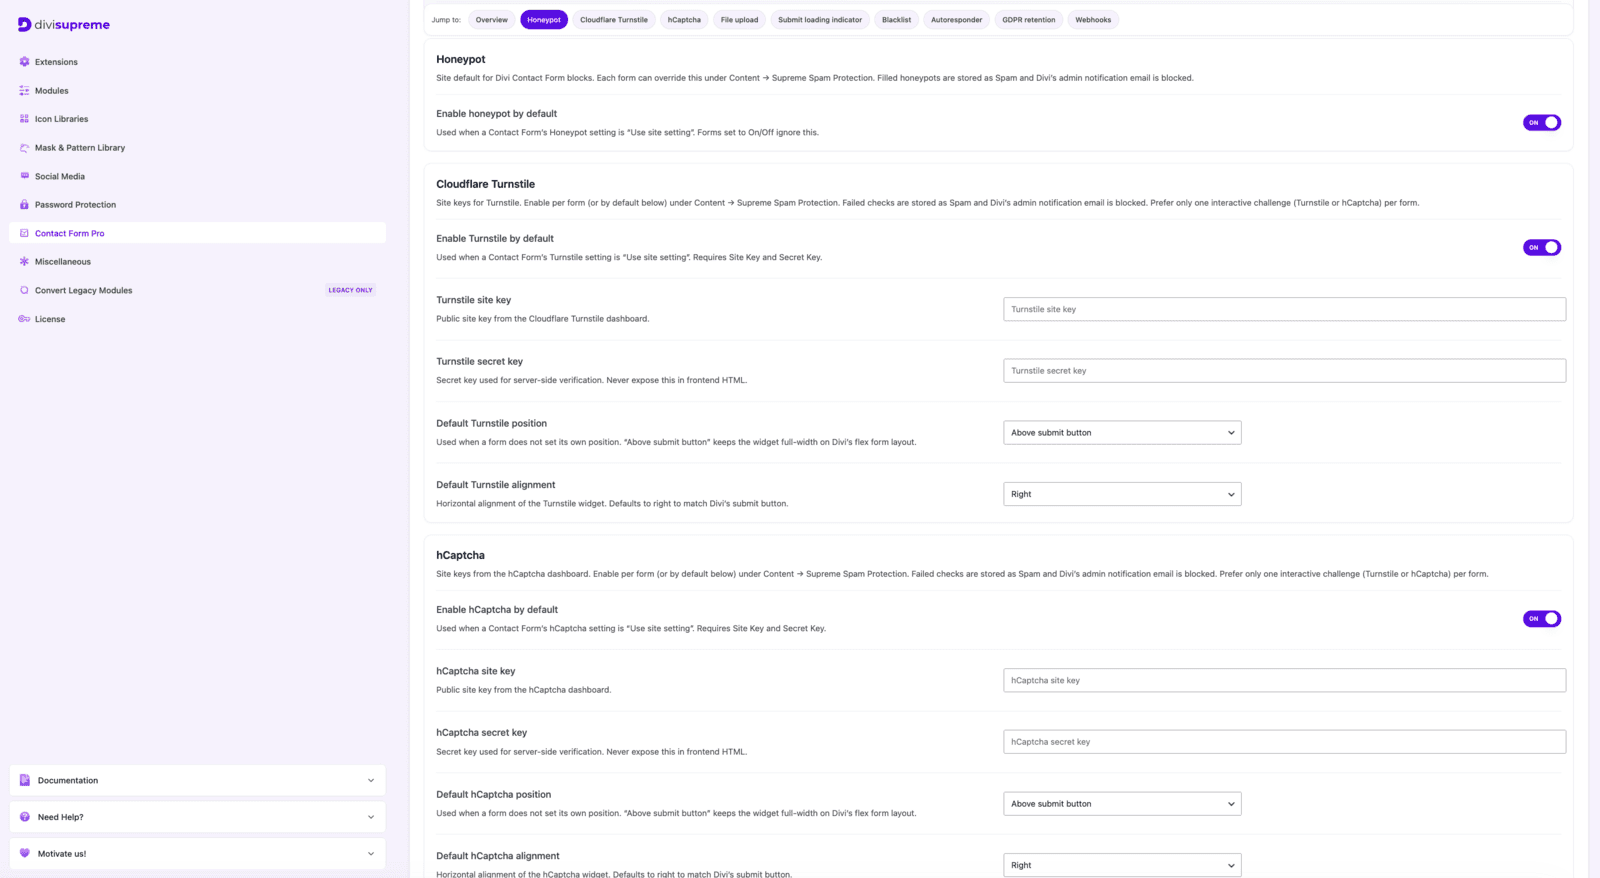1600x878 pixels.
Task: Click the Motivate us heart icon
Action: point(25,853)
